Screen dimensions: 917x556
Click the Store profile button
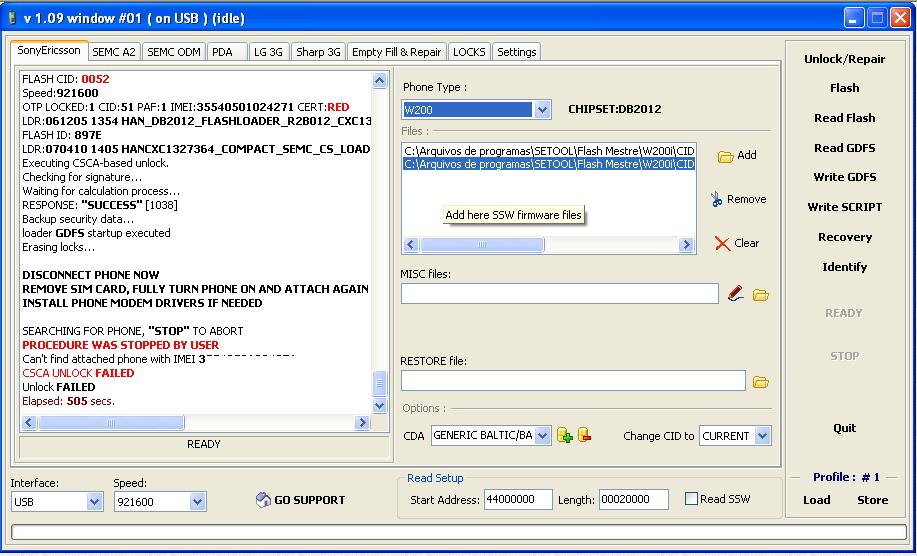click(x=873, y=500)
